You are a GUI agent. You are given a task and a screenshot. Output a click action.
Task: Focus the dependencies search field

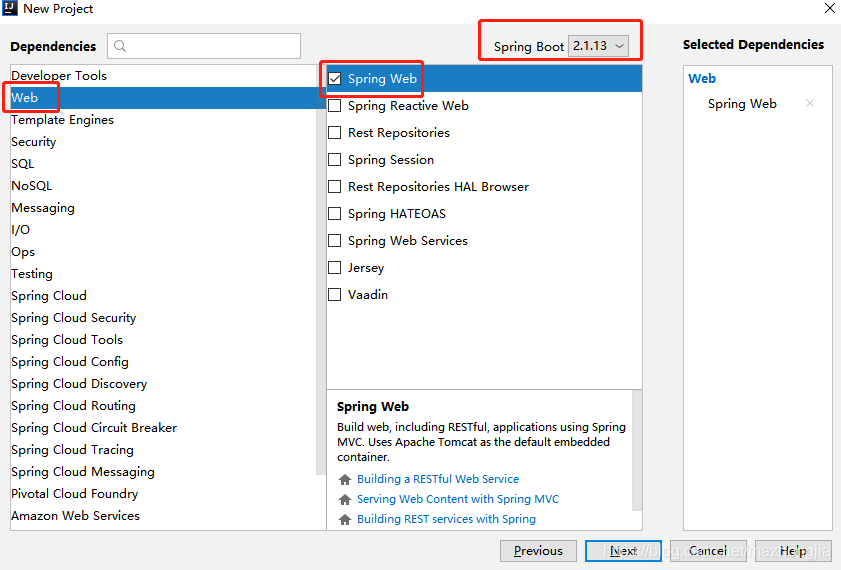[x=204, y=46]
